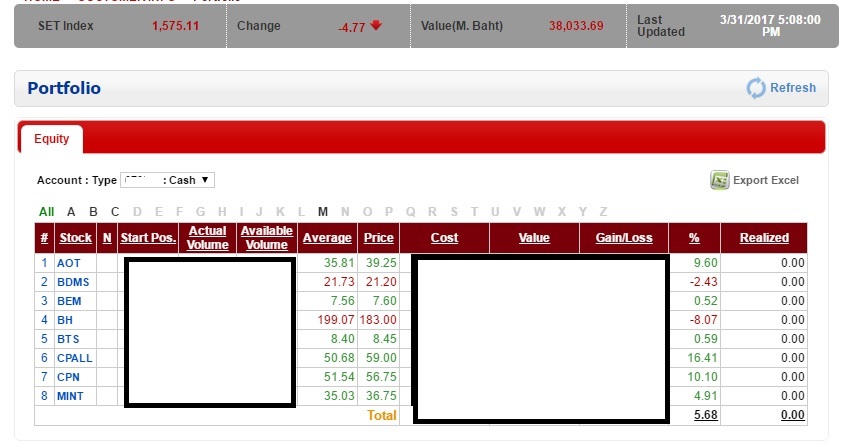Click BH price 183.00
Screen dimensions: 842x448
[378, 320]
